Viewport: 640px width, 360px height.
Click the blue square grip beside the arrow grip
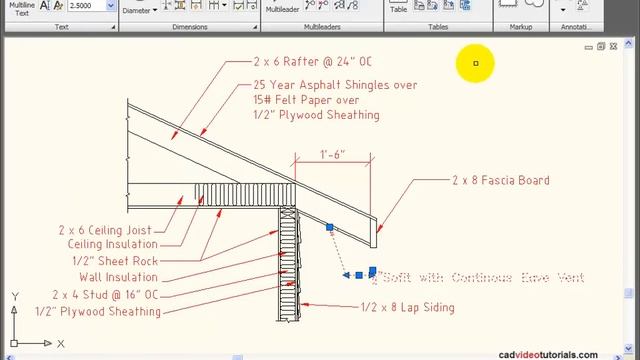pos(359,276)
